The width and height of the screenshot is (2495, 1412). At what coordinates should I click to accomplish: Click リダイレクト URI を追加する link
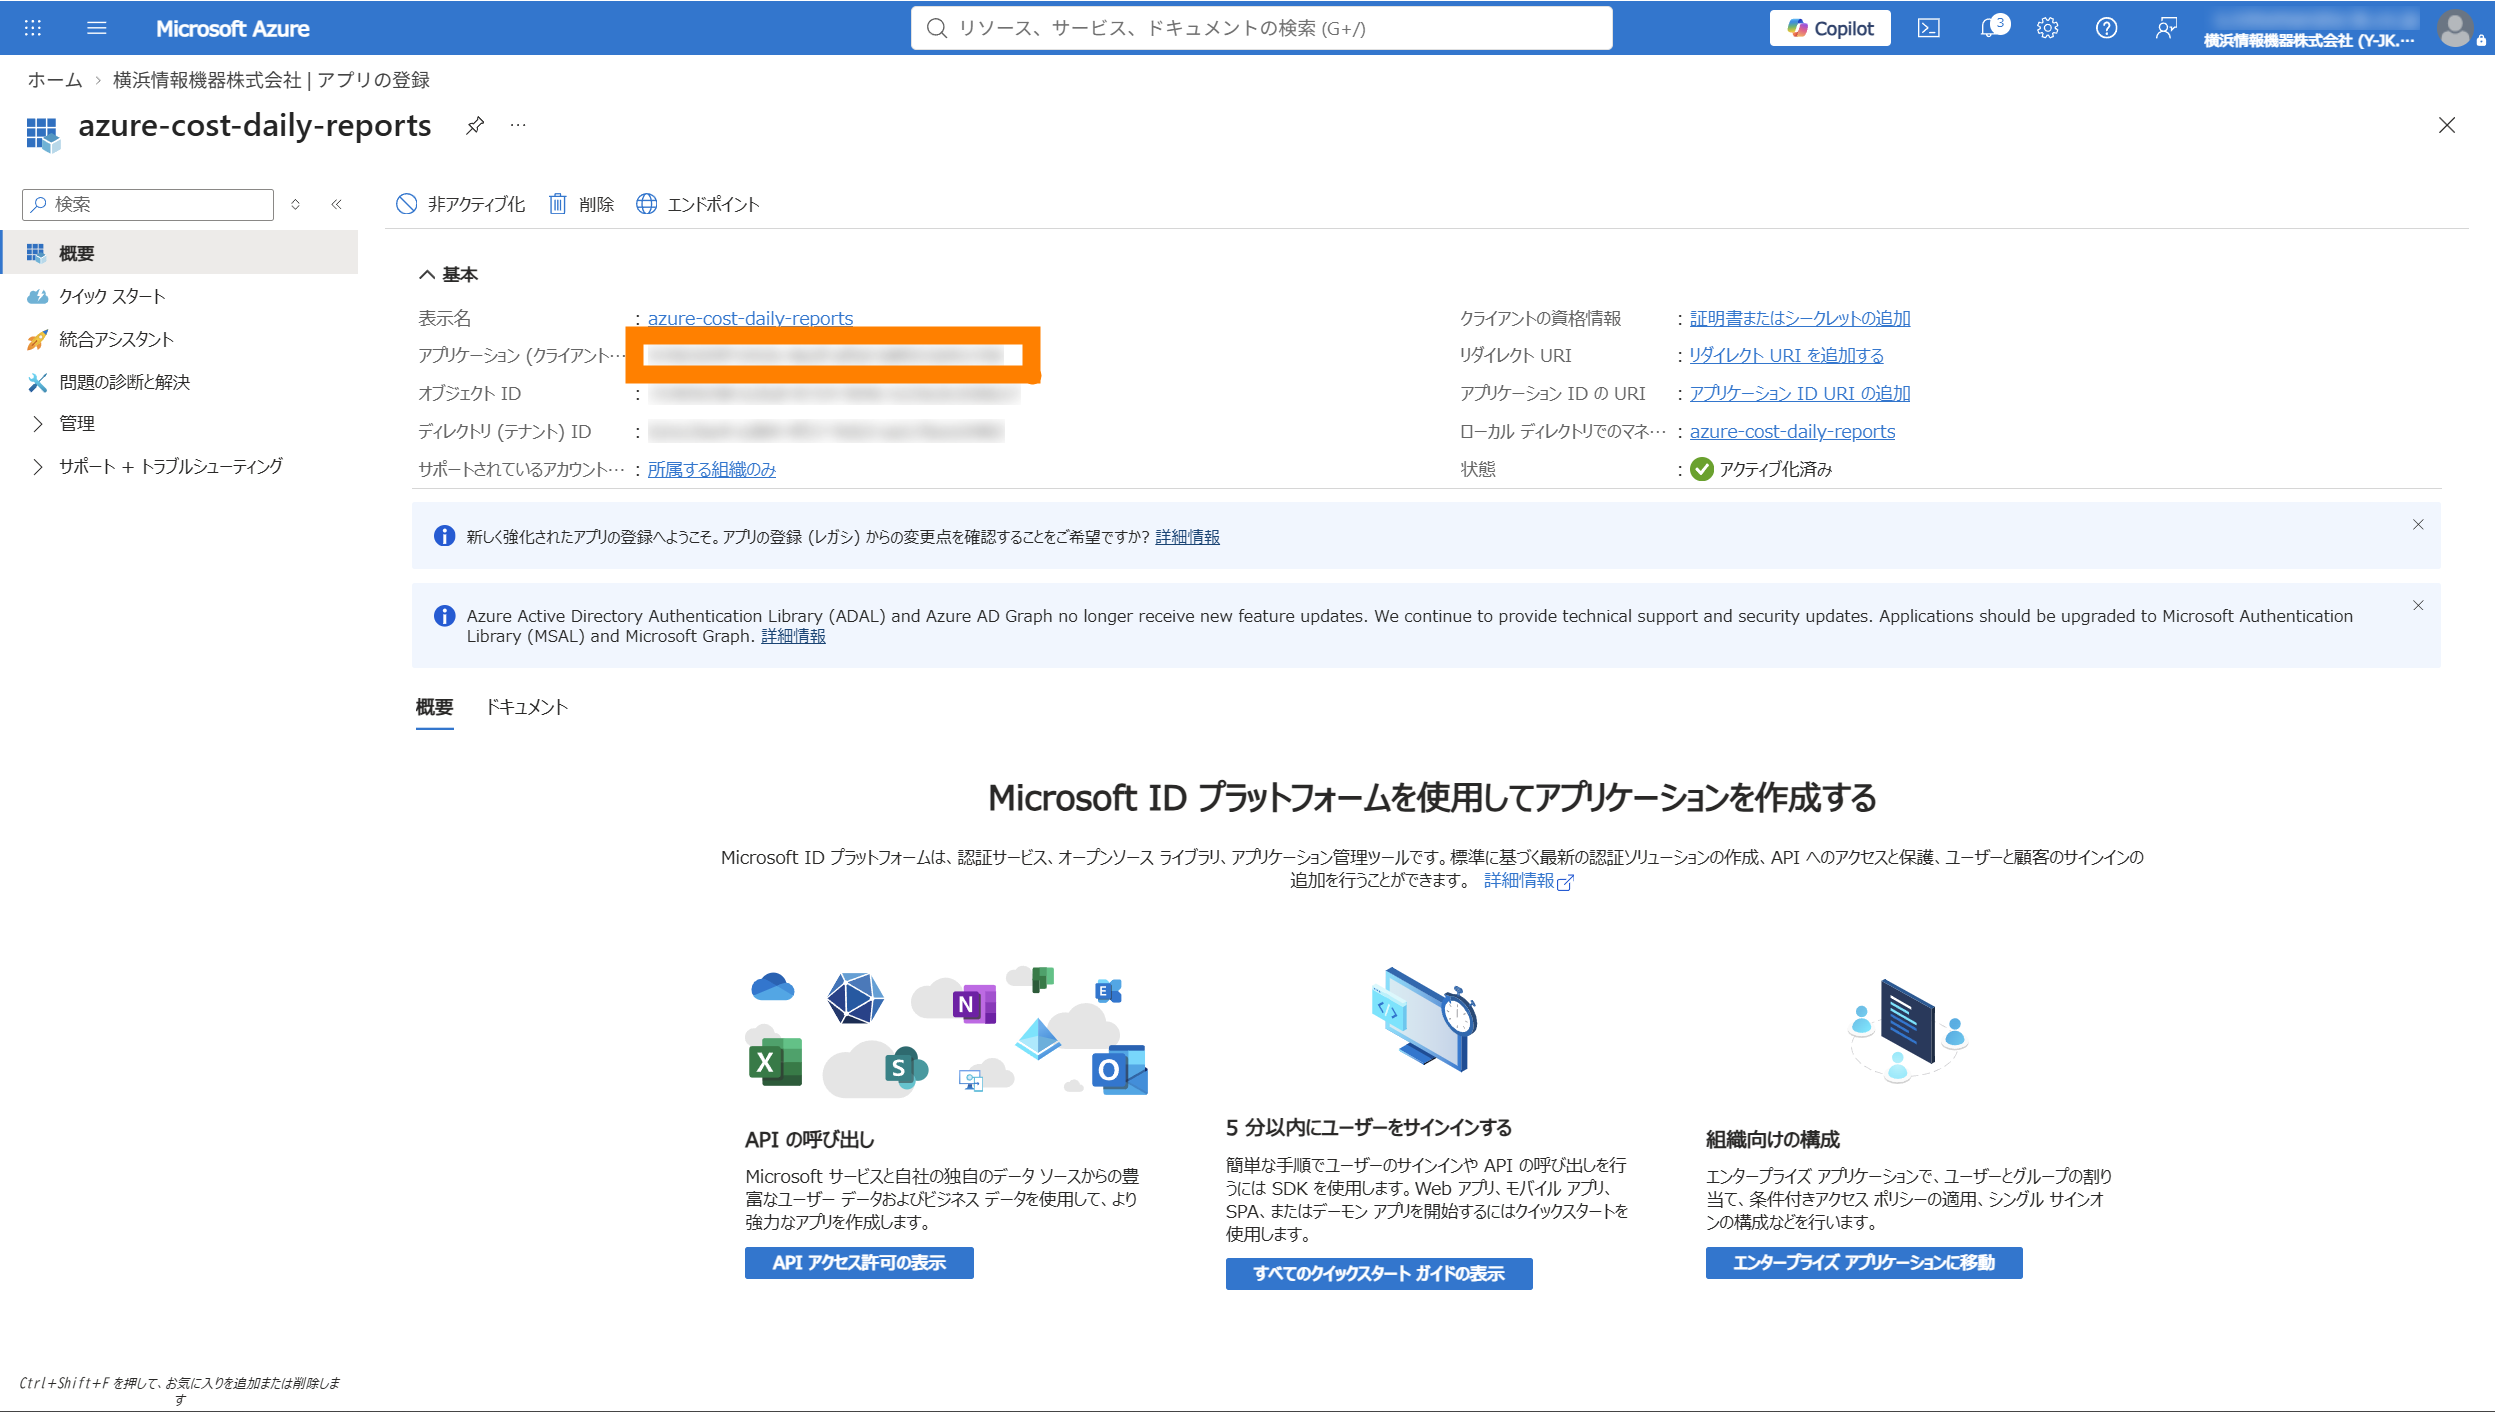click(1786, 355)
